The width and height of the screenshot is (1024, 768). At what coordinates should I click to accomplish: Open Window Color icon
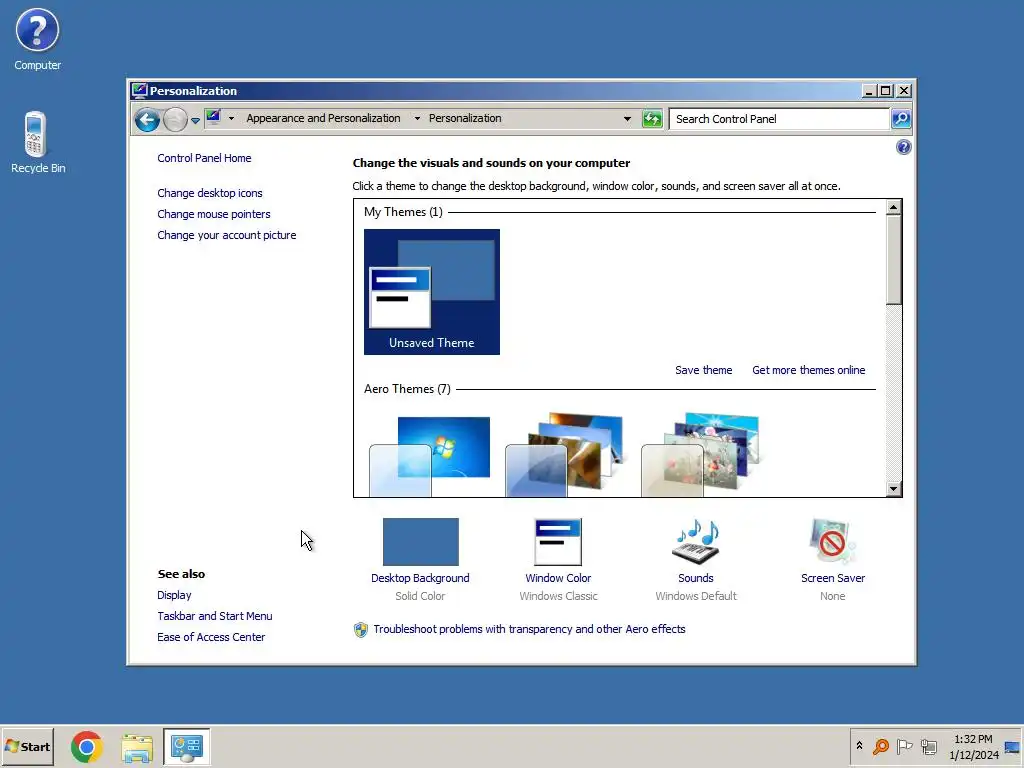click(x=558, y=541)
